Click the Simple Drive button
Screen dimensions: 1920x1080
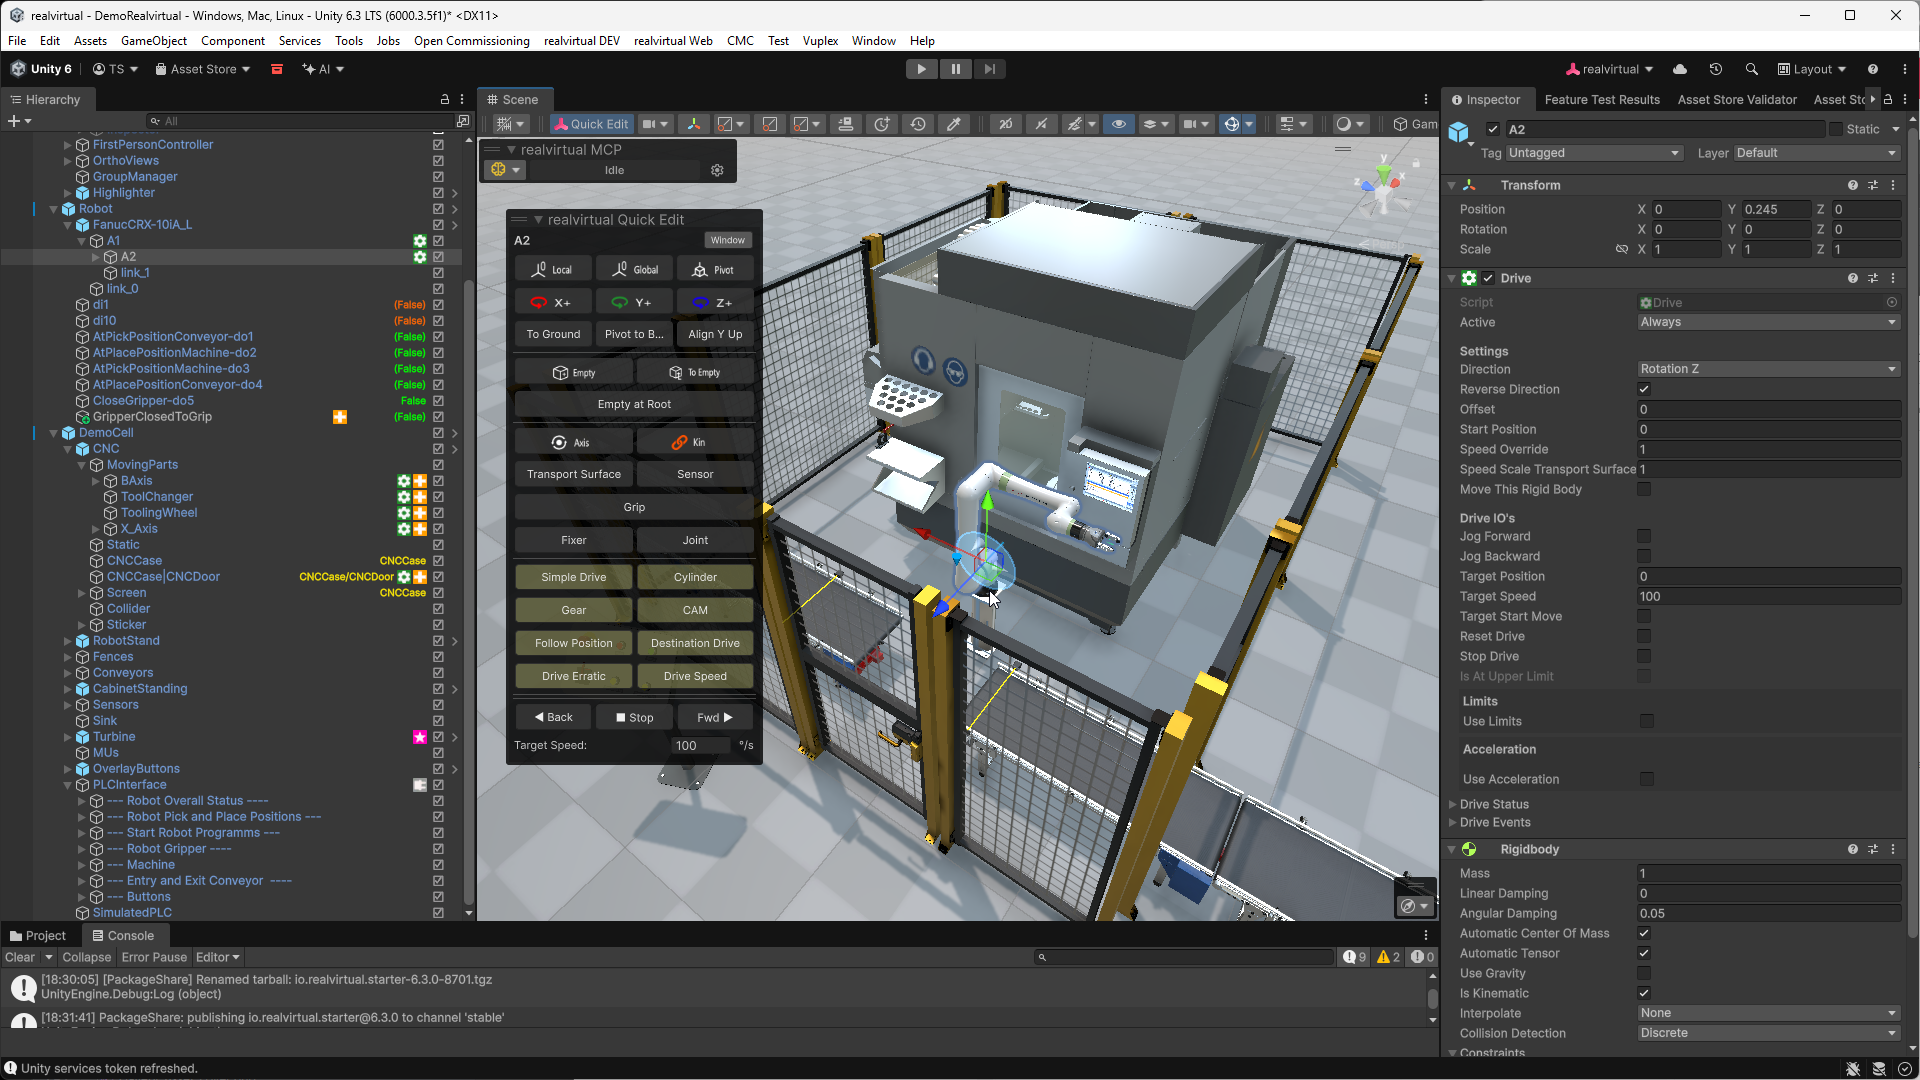[573, 577]
